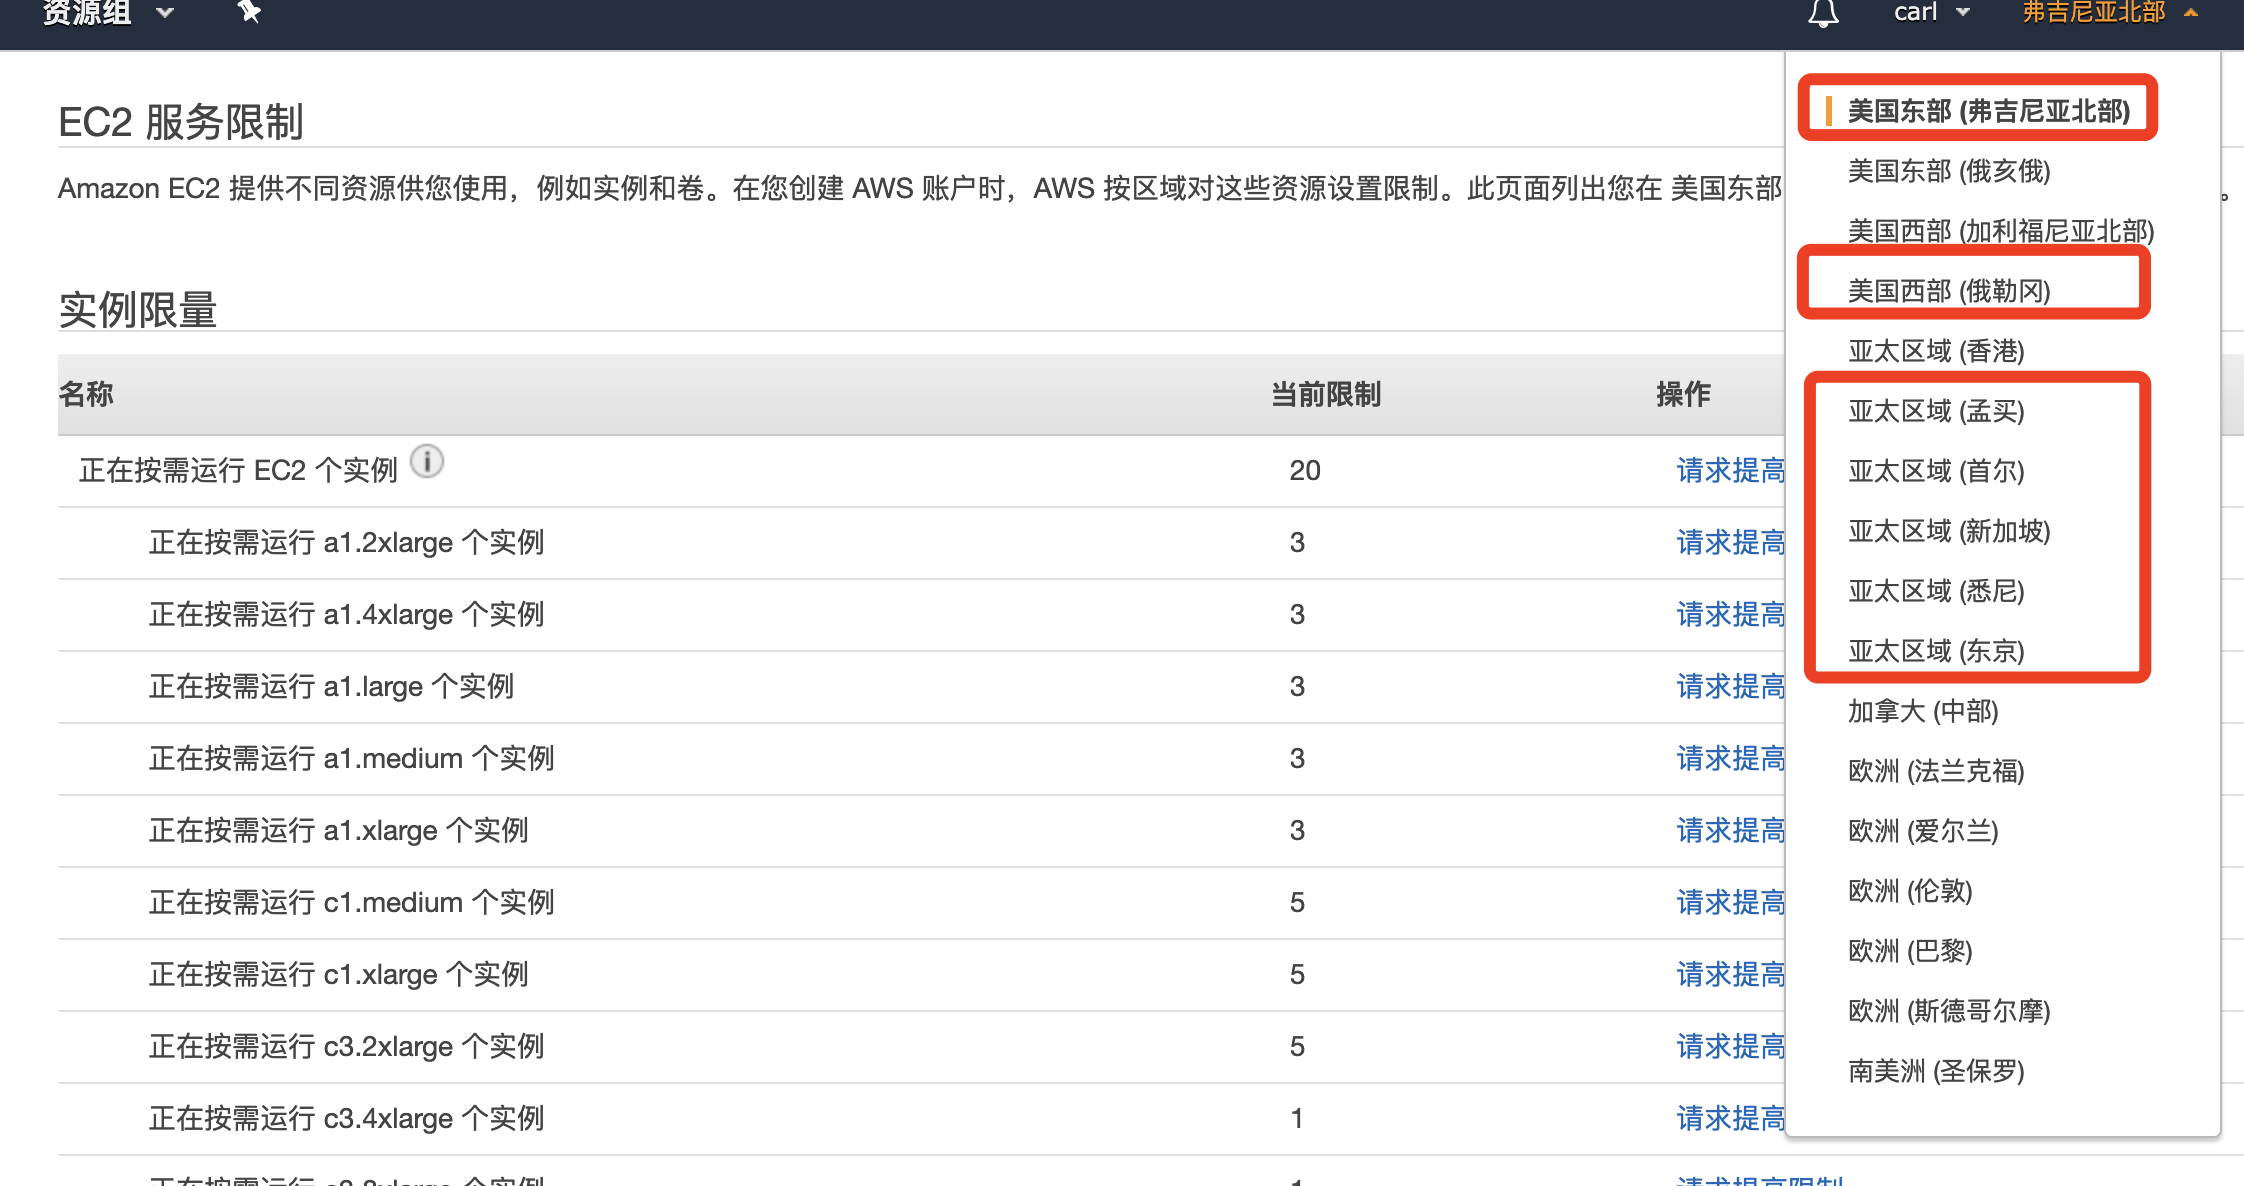Click info icon next to EC2 instances row
The width and height of the screenshot is (2244, 1186).
click(427, 462)
